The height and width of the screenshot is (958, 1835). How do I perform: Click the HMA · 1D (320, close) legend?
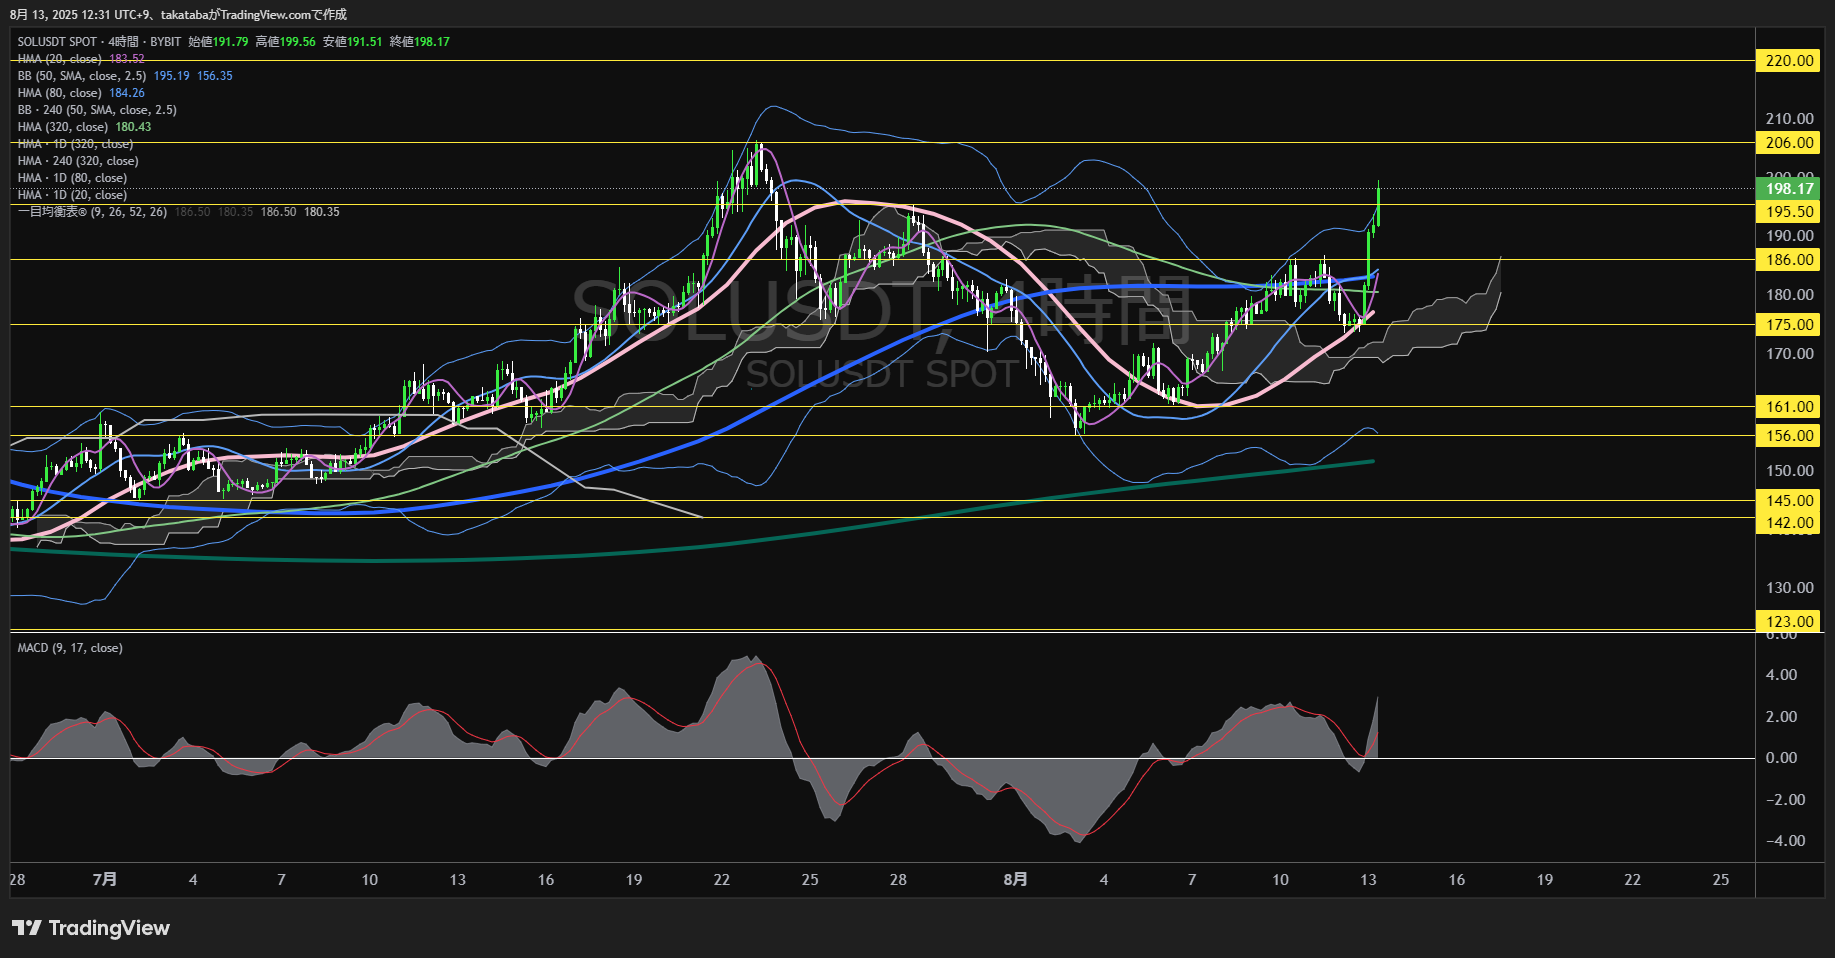tap(75, 144)
